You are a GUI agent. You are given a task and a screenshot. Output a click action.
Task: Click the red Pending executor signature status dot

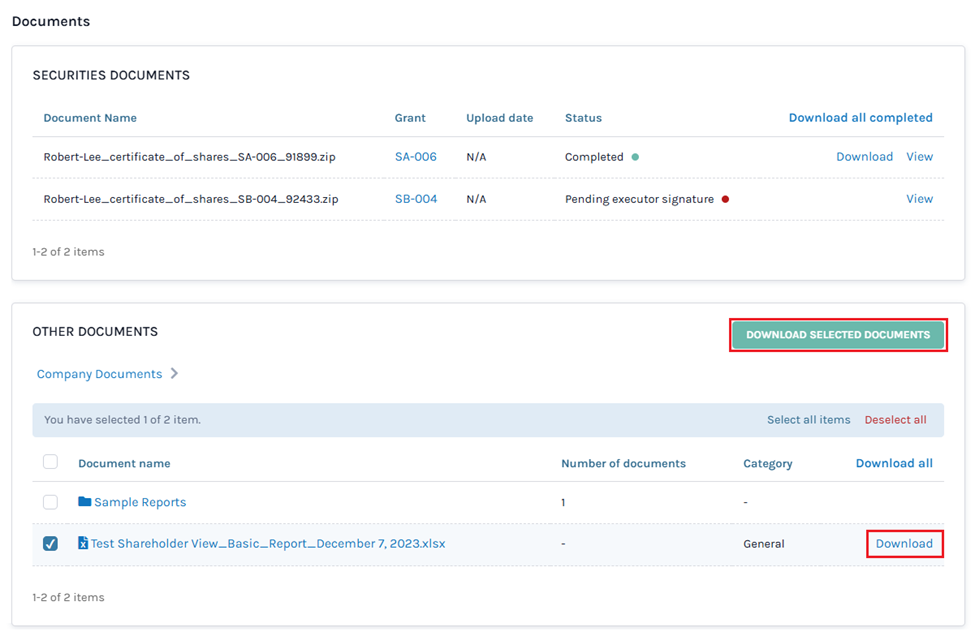click(725, 199)
